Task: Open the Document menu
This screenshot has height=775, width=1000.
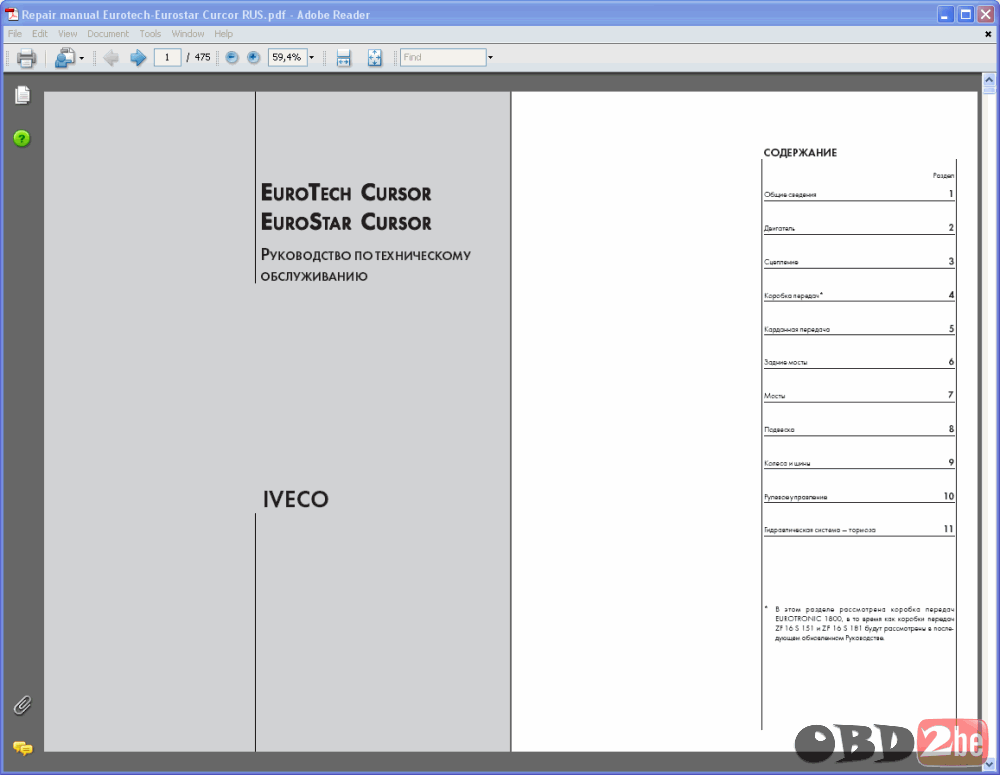Action: point(108,34)
